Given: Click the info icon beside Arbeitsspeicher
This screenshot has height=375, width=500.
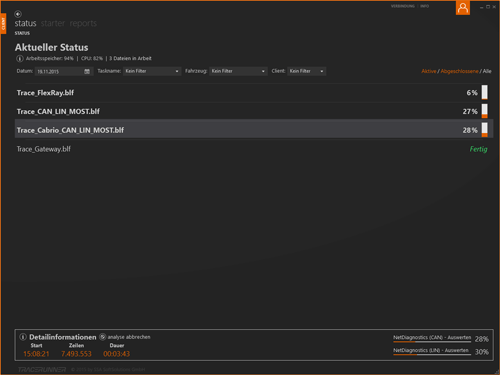Looking at the screenshot, I should coord(20,59).
